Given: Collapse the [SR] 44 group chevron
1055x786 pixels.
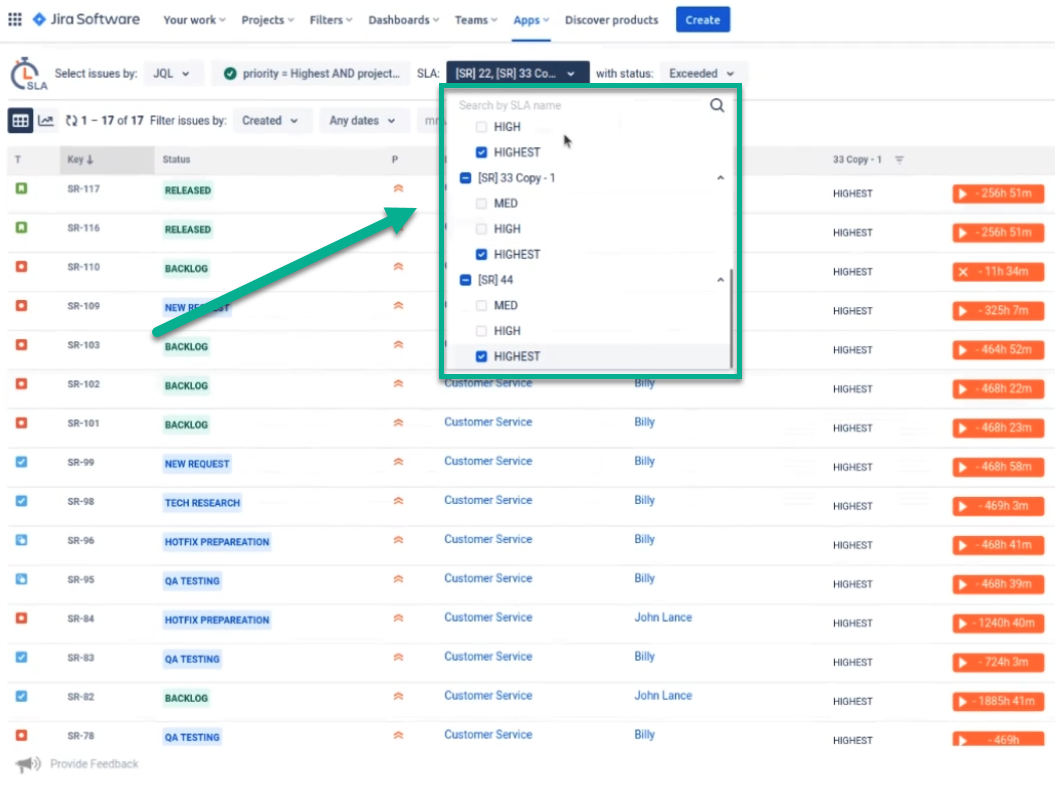Looking at the screenshot, I should tap(720, 280).
